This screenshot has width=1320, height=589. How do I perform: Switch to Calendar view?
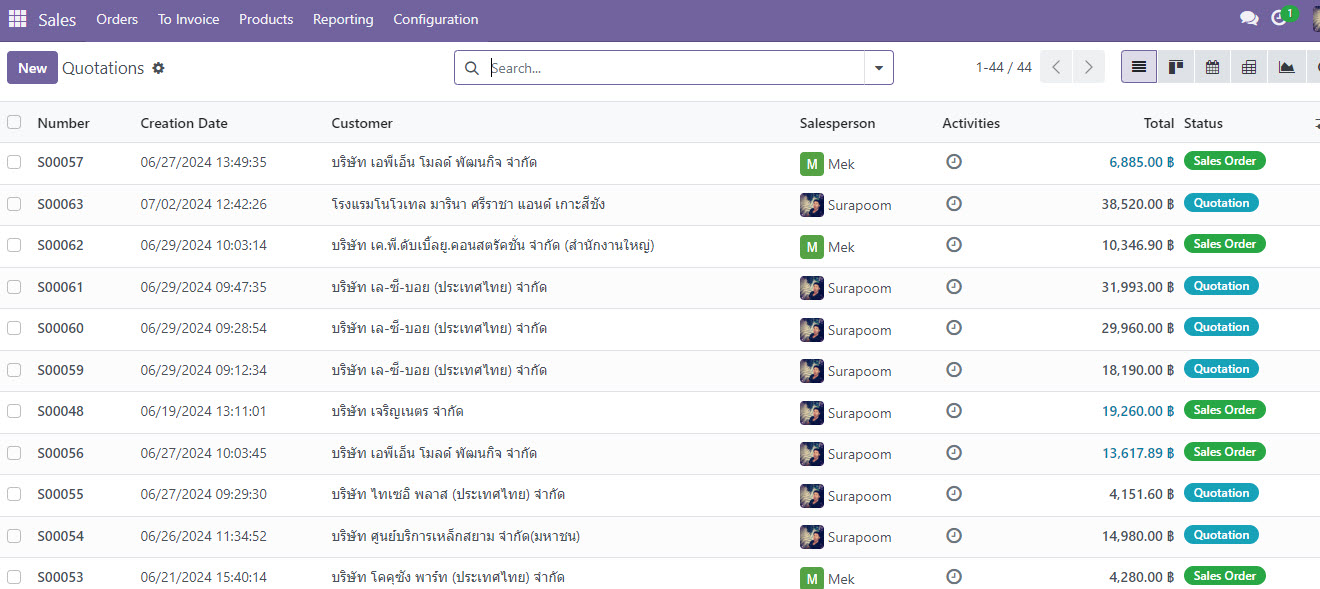pos(1212,68)
